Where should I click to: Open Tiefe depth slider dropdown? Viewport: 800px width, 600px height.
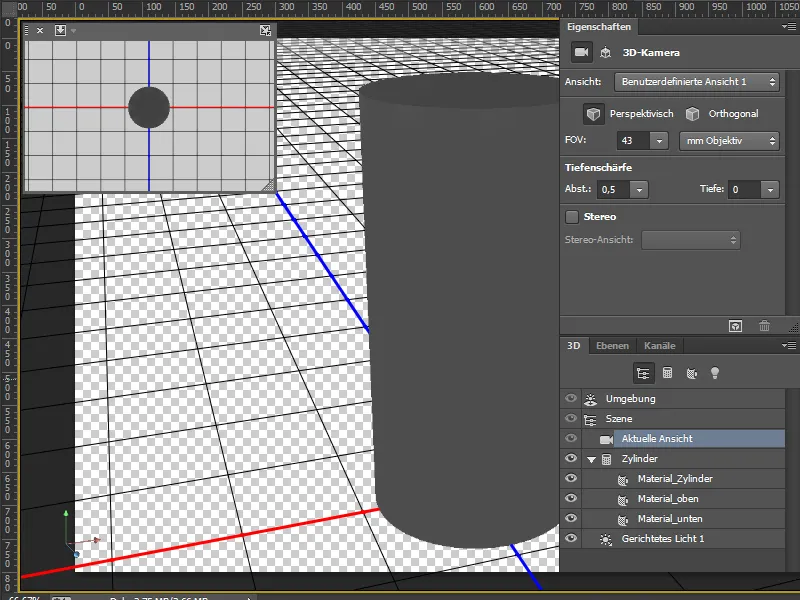770,190
